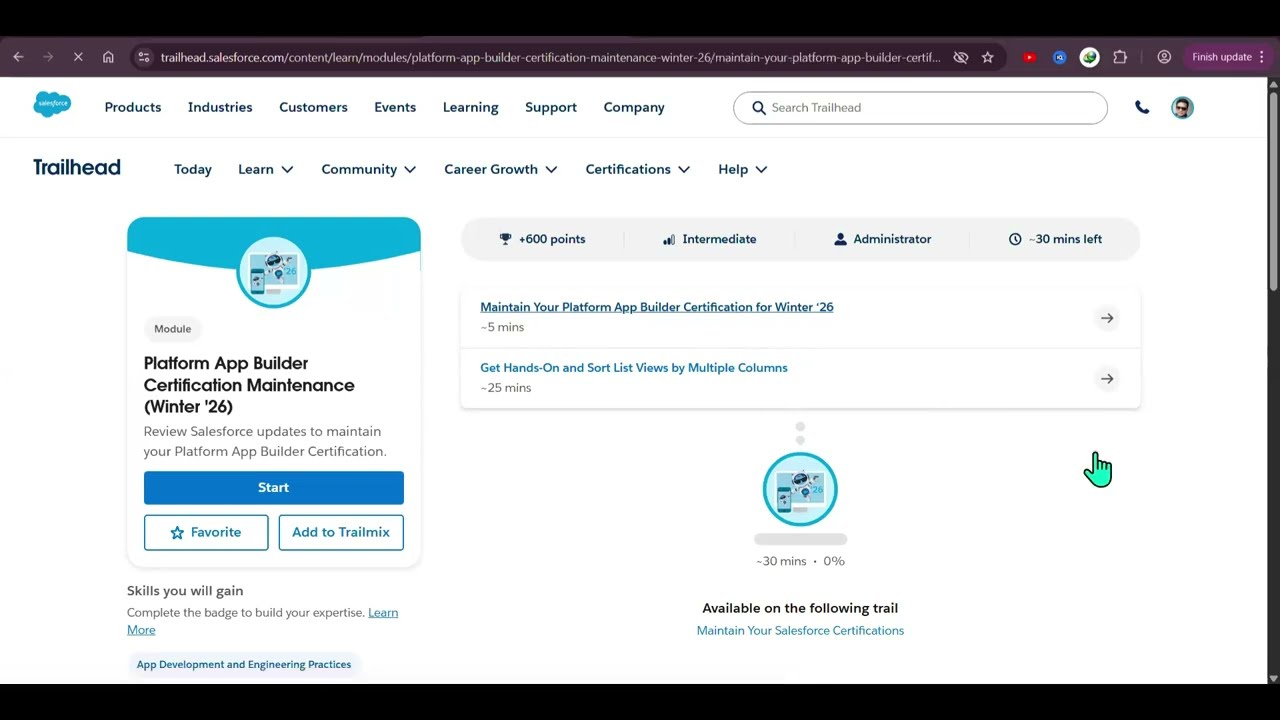Click the Trailhead logo
The width and height of the screenshot is (1280, 720).
pos(77,167)
